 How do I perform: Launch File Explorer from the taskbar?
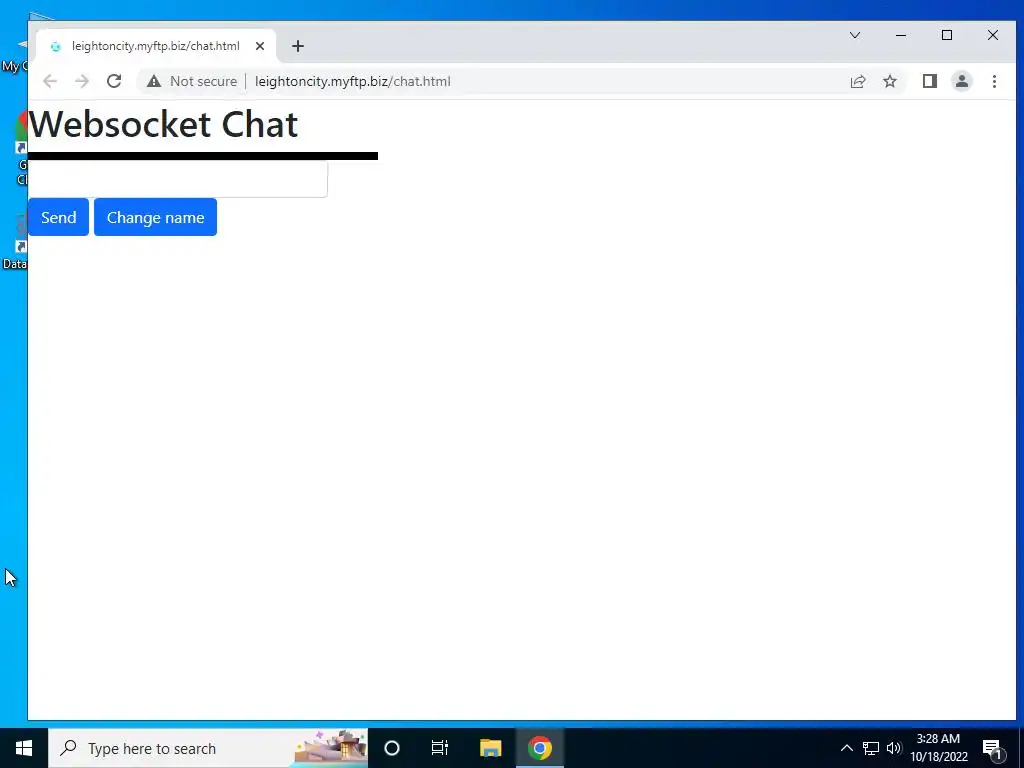pos(490,748)
